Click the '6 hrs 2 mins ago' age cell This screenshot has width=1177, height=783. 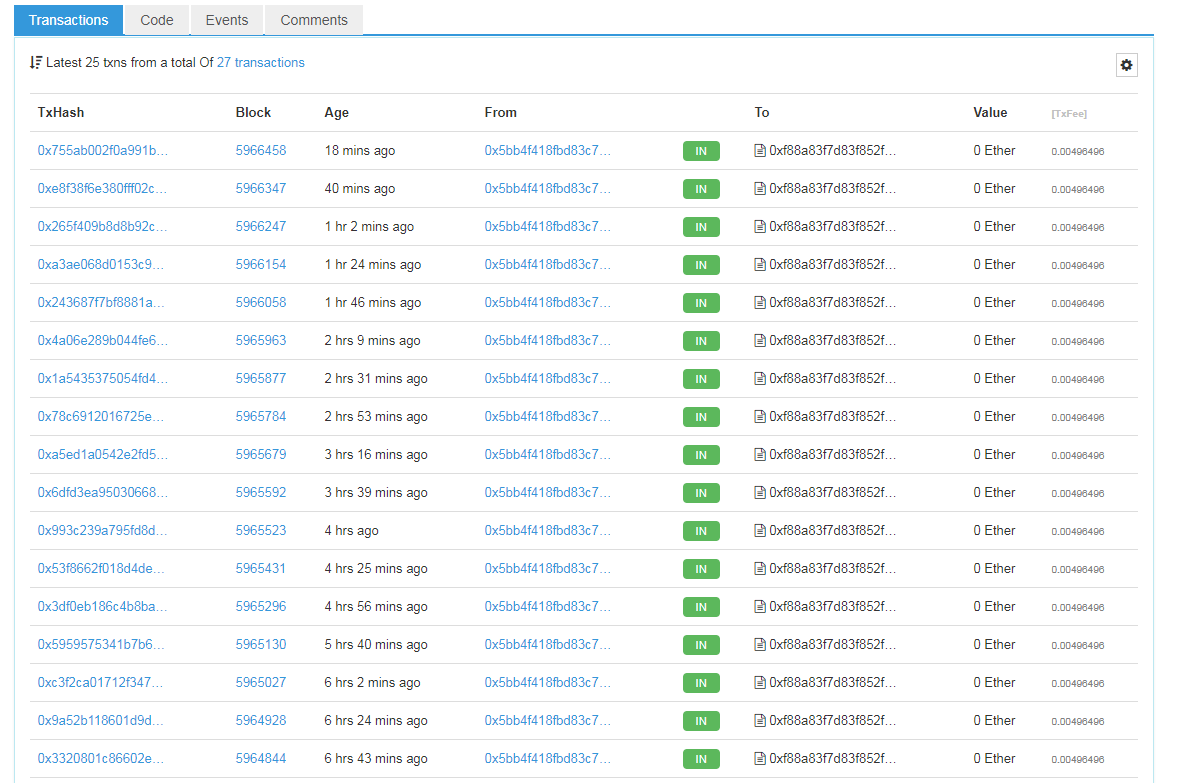click(x=372, y=682)
